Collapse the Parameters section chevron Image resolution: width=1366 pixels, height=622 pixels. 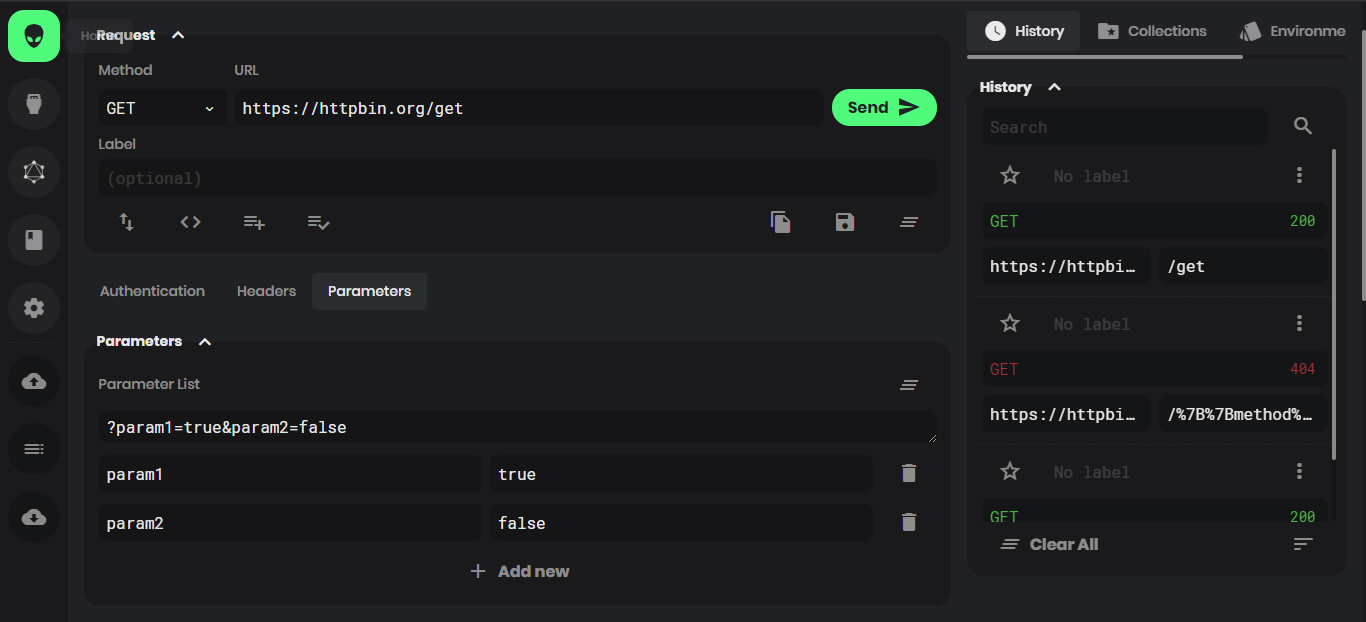click(x=204, y=341)
